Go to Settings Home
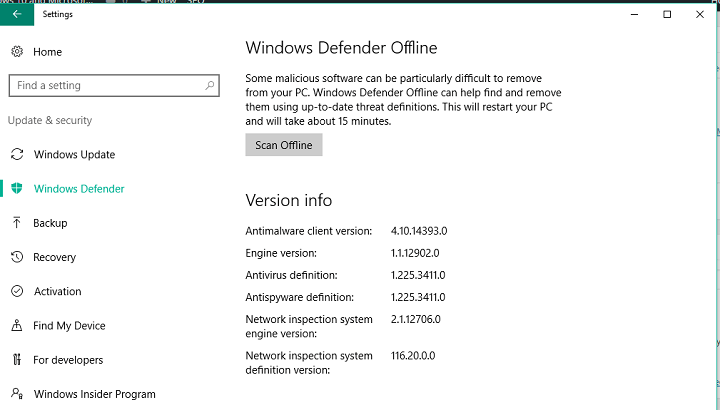Screen dimensions: 720x410 47,52
